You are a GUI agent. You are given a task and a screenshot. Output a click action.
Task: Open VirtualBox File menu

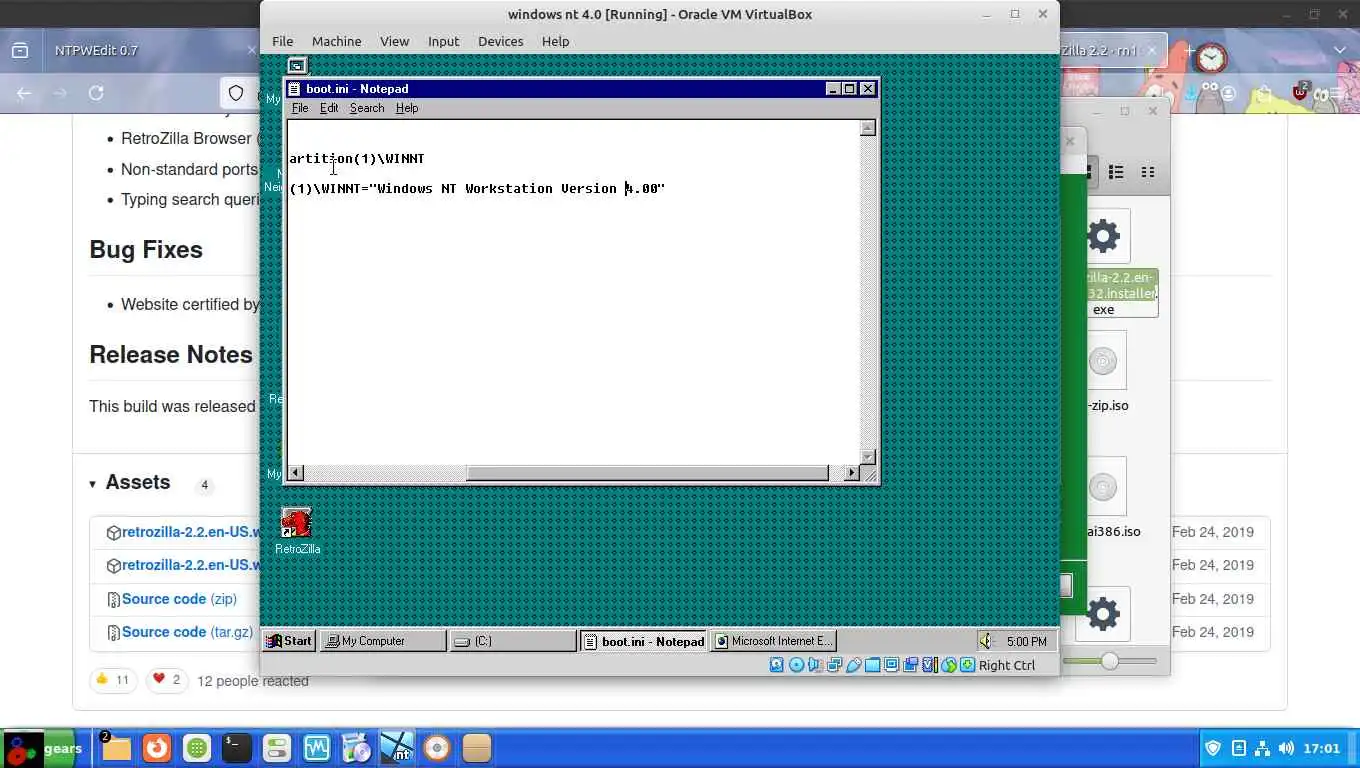click(283, 41)
